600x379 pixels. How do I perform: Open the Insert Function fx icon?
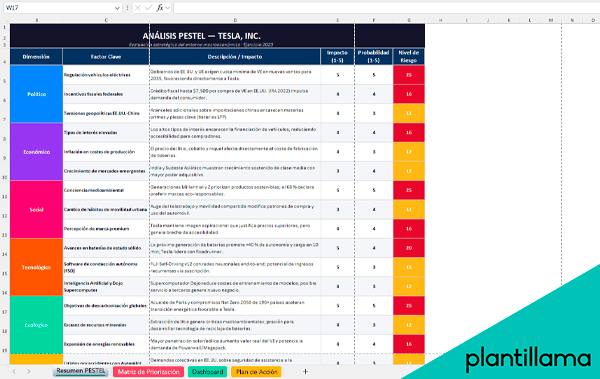pos(160,8)
